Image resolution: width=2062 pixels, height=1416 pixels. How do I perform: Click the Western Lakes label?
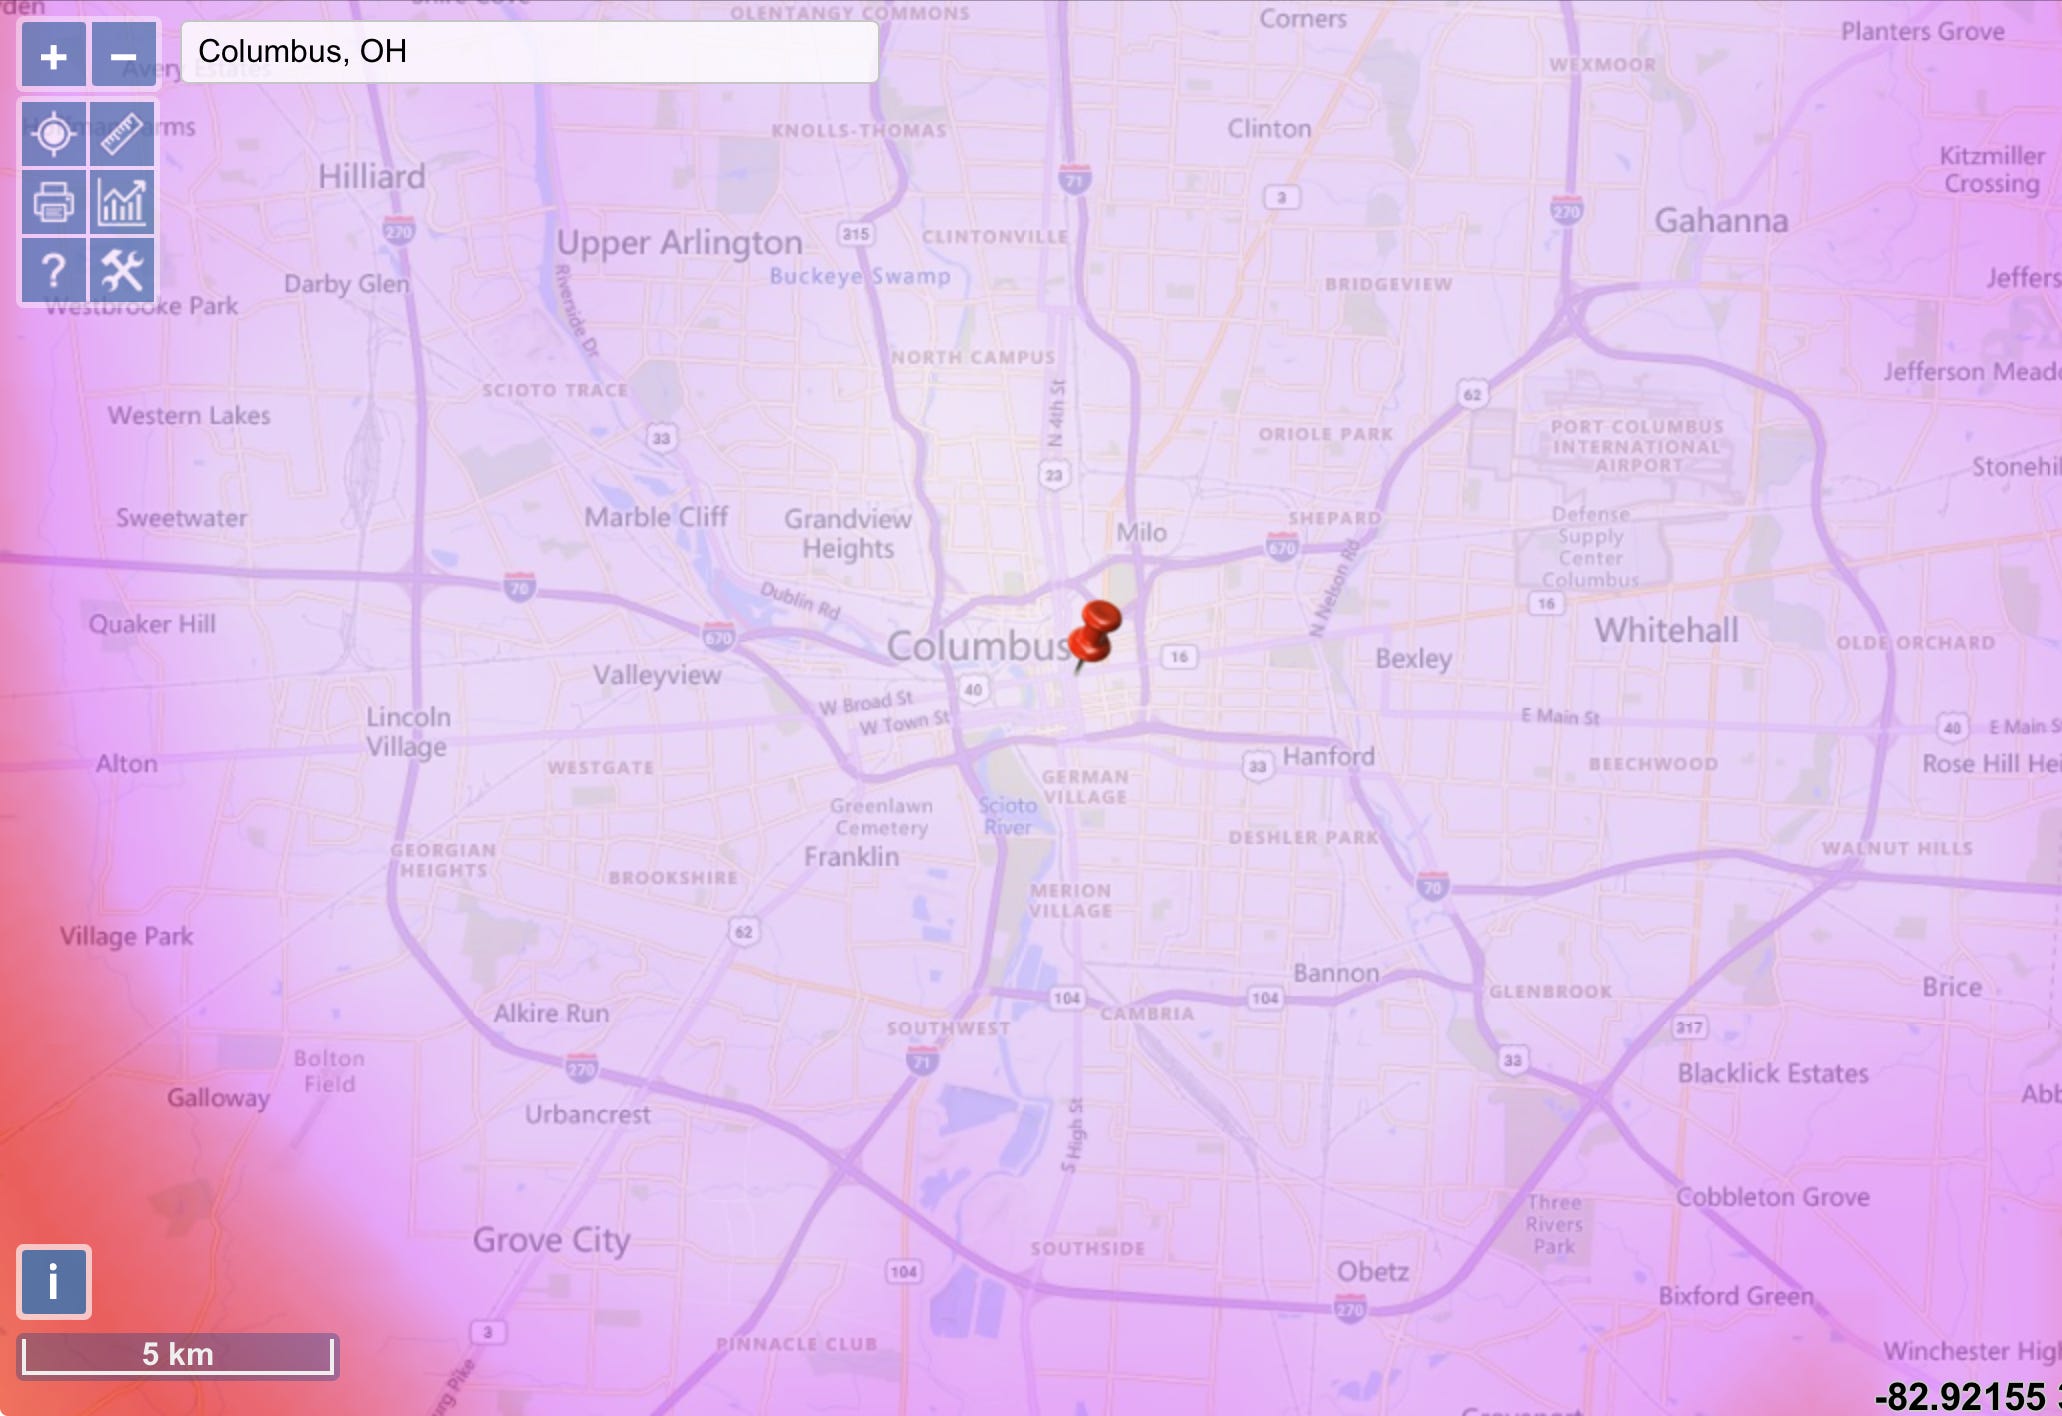tap(189, 415)
